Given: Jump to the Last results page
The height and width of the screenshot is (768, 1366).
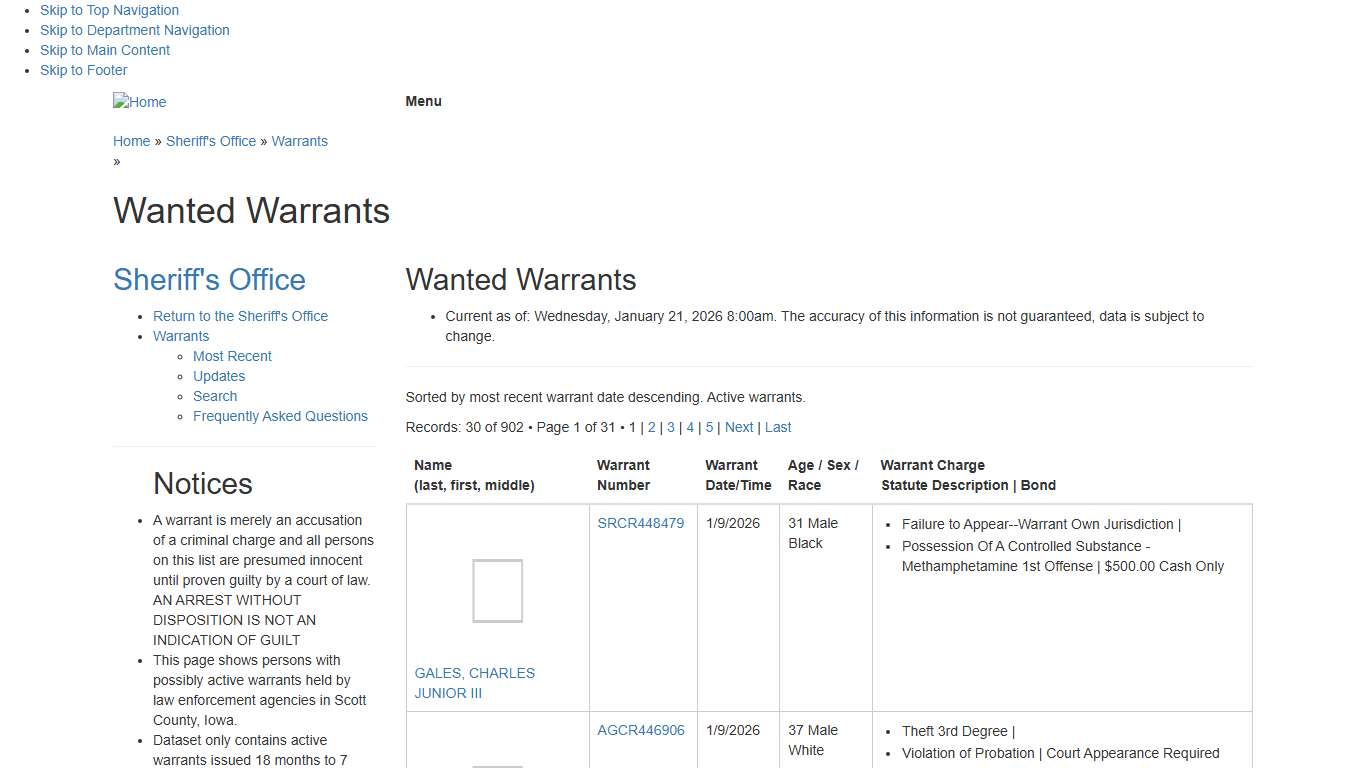Looking at the screenshot, I should point(778,427).
